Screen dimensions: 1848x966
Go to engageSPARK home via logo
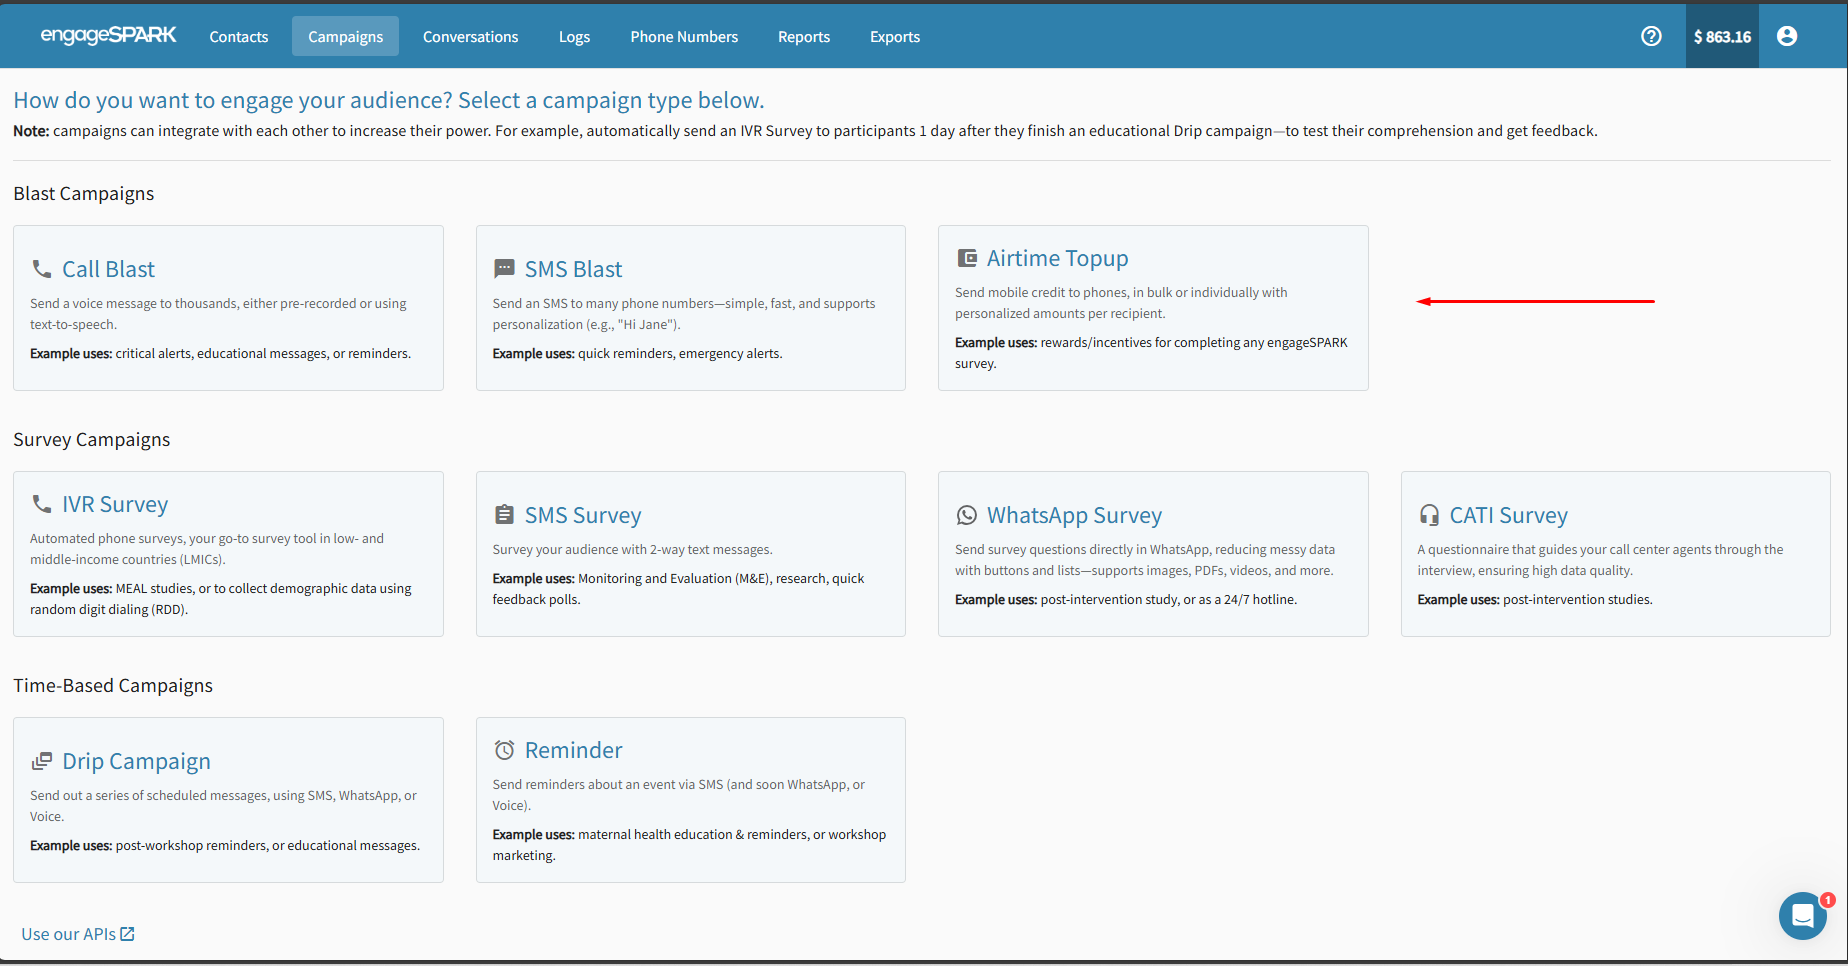pos(108,35)
